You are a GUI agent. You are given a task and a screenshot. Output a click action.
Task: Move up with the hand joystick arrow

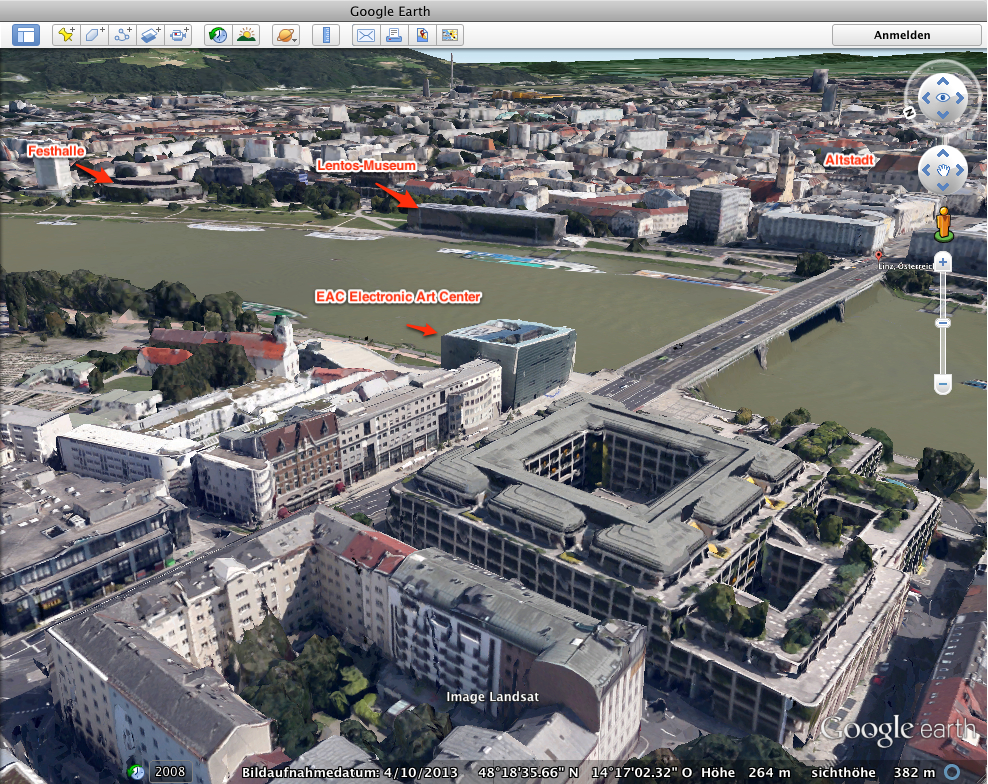pyautogui.click(x=943, y=153)
